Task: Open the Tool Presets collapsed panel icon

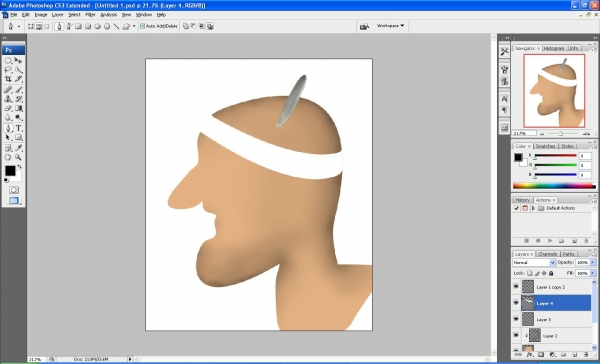Action: 504,51
